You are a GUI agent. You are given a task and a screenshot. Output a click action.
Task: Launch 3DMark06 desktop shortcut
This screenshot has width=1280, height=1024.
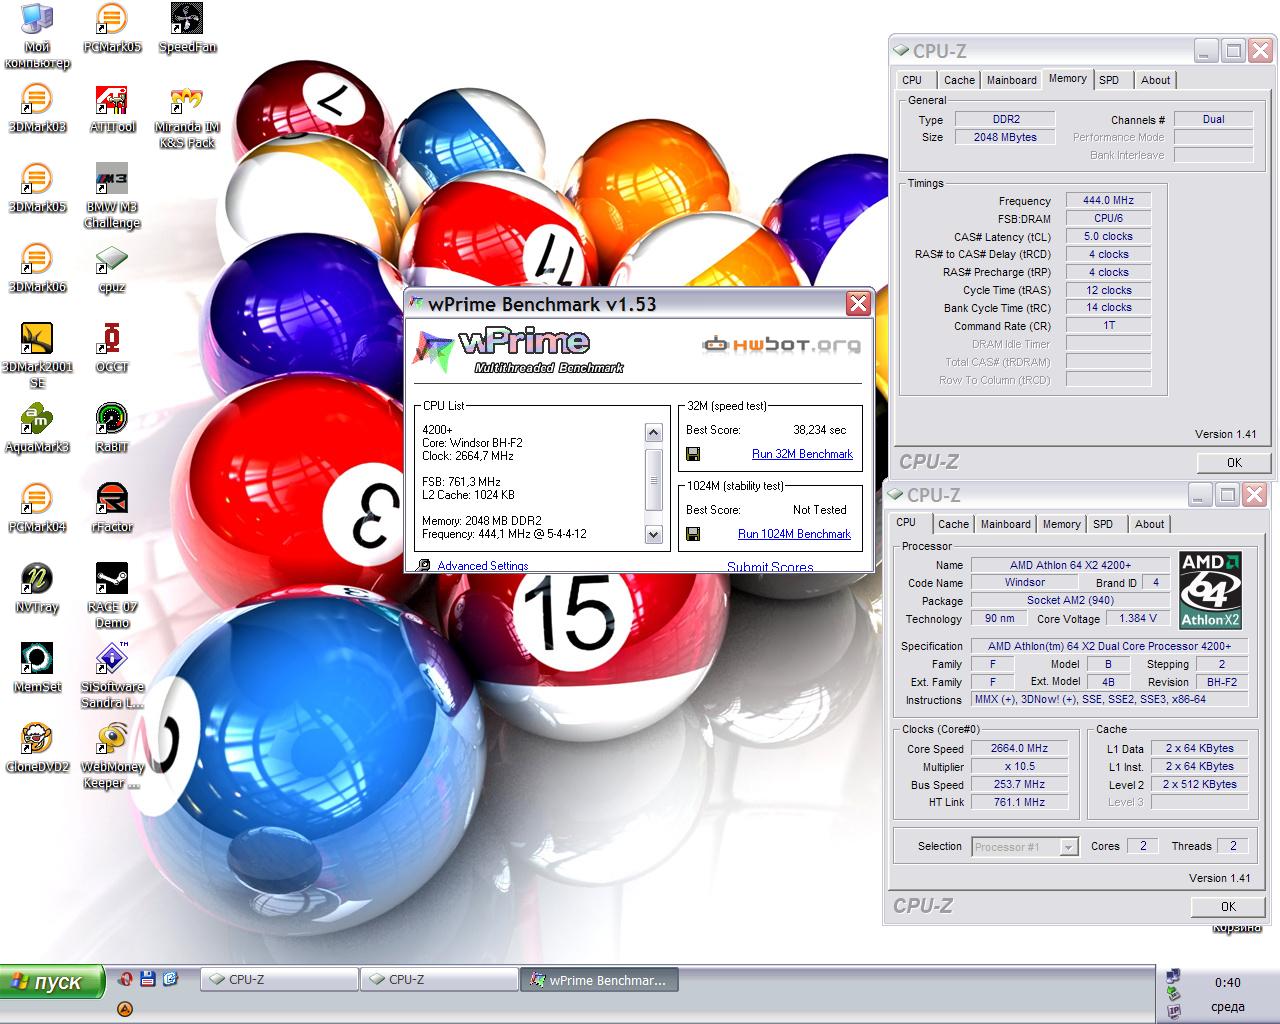(x=36, y=268)
